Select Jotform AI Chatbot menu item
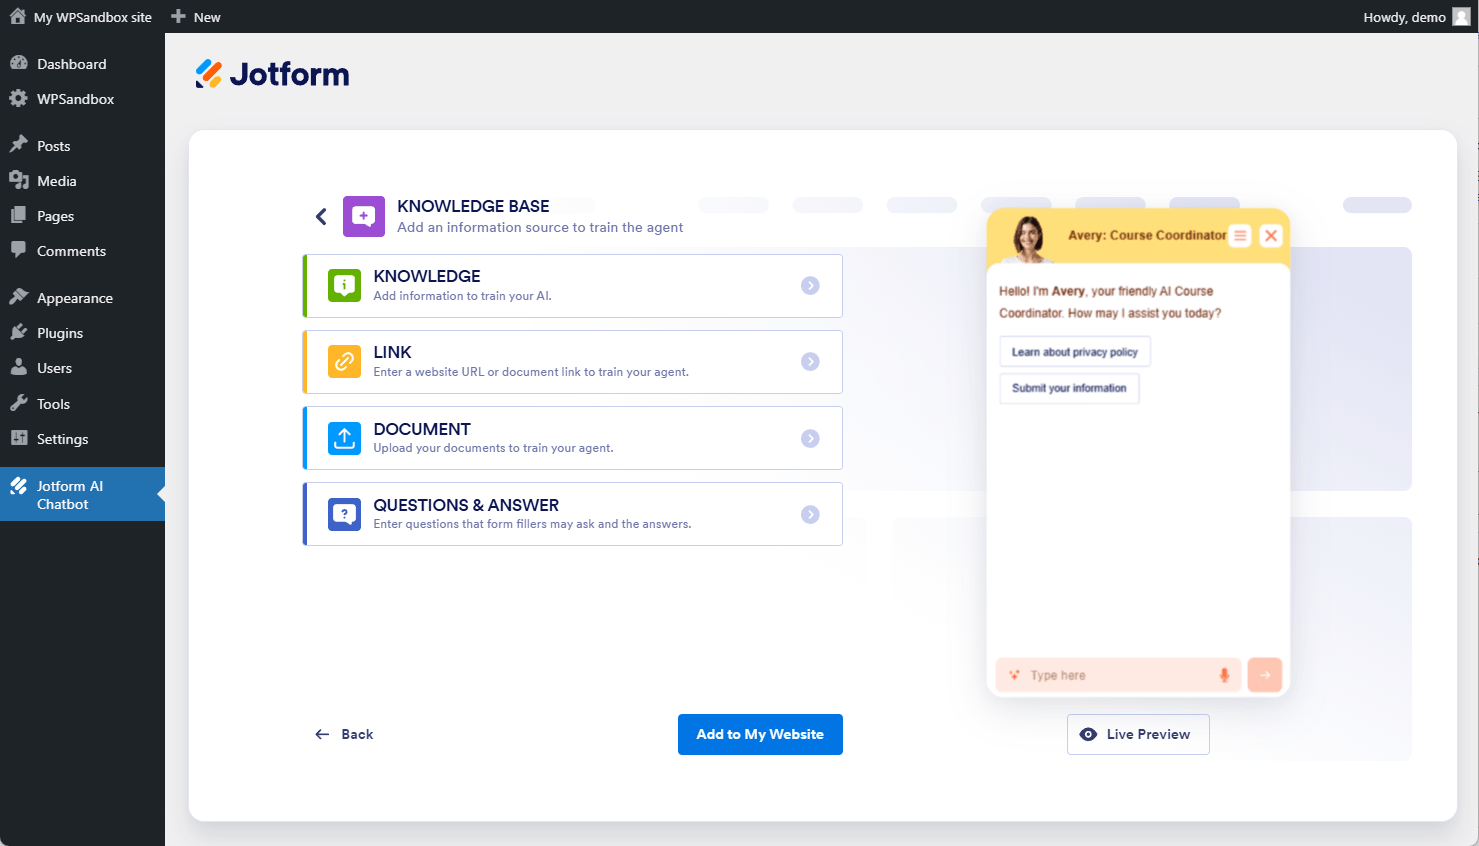Image resolution: width=1479 pixels, height=846 pixels. [x=82, y=494]
